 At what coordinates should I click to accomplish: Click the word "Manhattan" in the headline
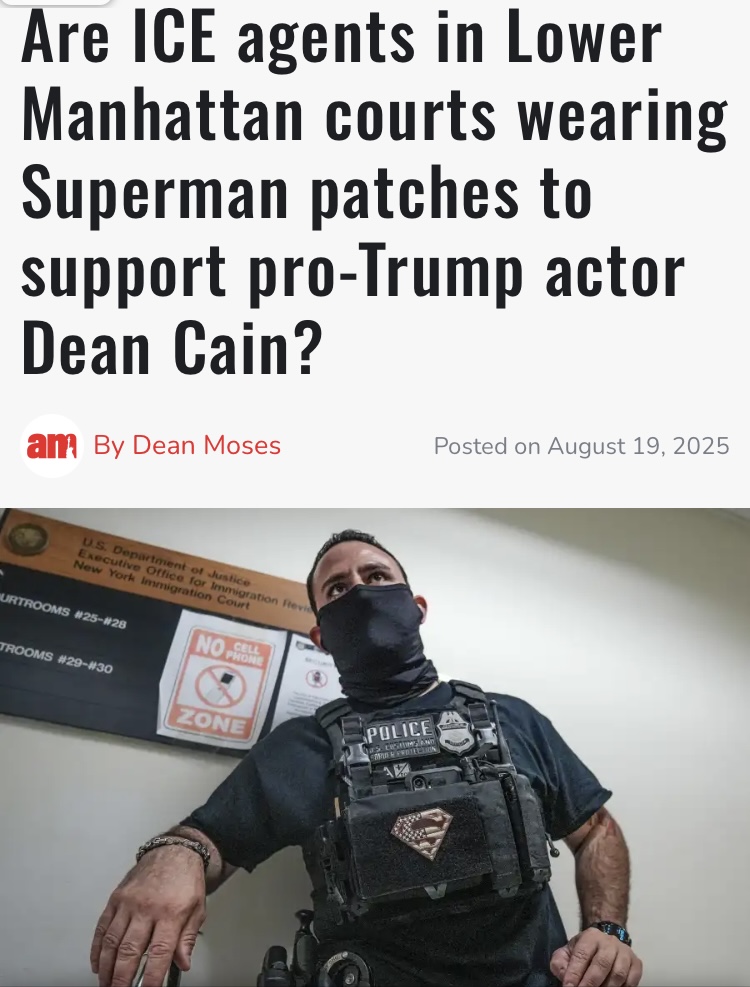(162, 115)
